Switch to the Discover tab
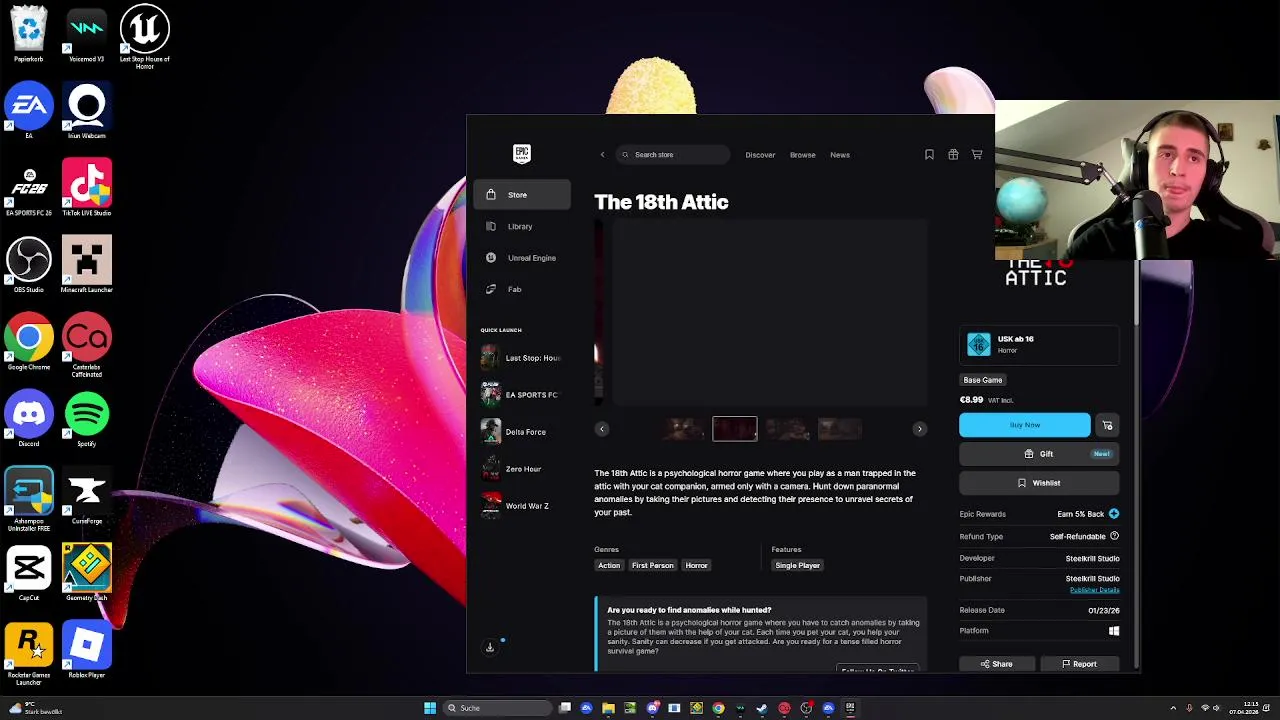Viewport: 1280px width, 720px height. click(x=760, y=155)
